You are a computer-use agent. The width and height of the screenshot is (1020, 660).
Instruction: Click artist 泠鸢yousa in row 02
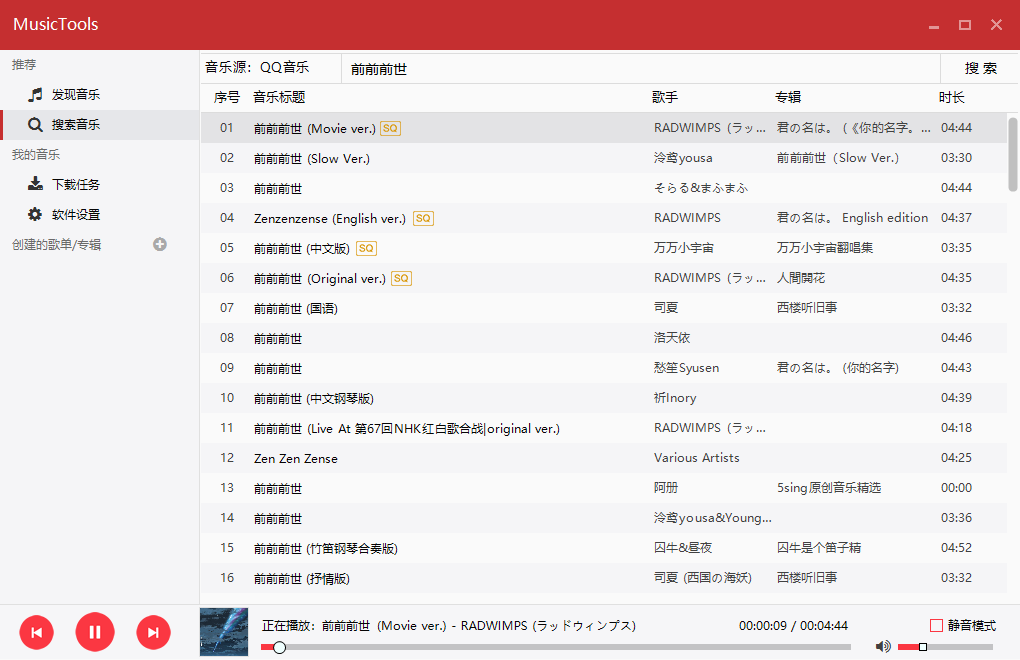pos(683,158)
